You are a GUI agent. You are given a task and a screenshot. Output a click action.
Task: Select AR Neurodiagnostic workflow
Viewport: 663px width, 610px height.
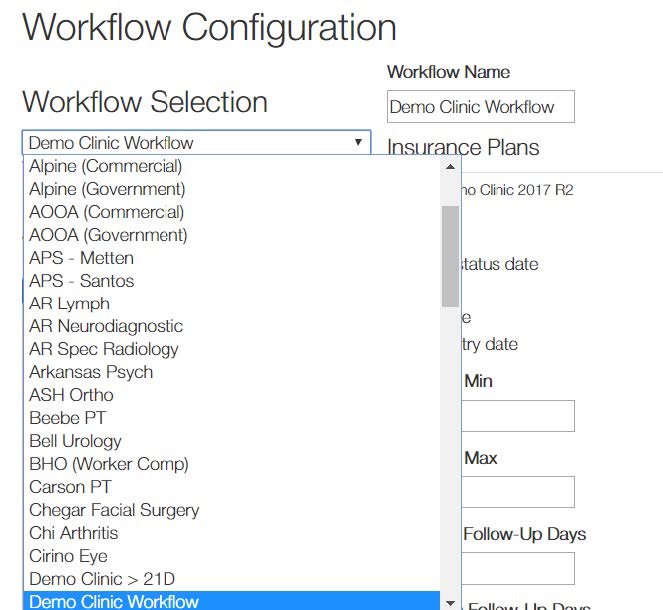tap(105, 326)
